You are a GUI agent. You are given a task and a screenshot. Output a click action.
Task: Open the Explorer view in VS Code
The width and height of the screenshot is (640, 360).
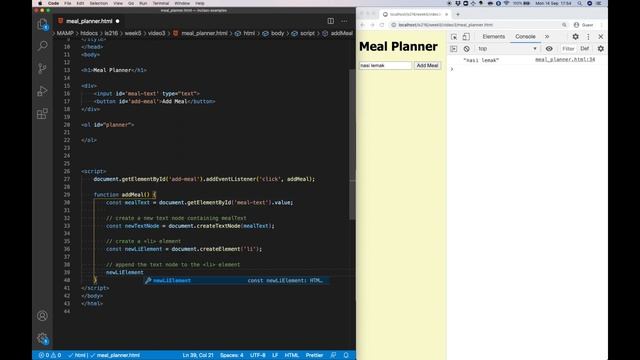click(x=42, y=24)
